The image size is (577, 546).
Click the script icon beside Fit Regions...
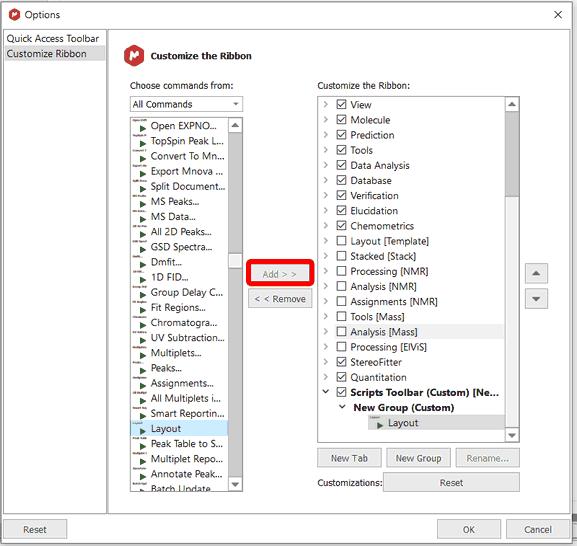(x=140, y=307)
